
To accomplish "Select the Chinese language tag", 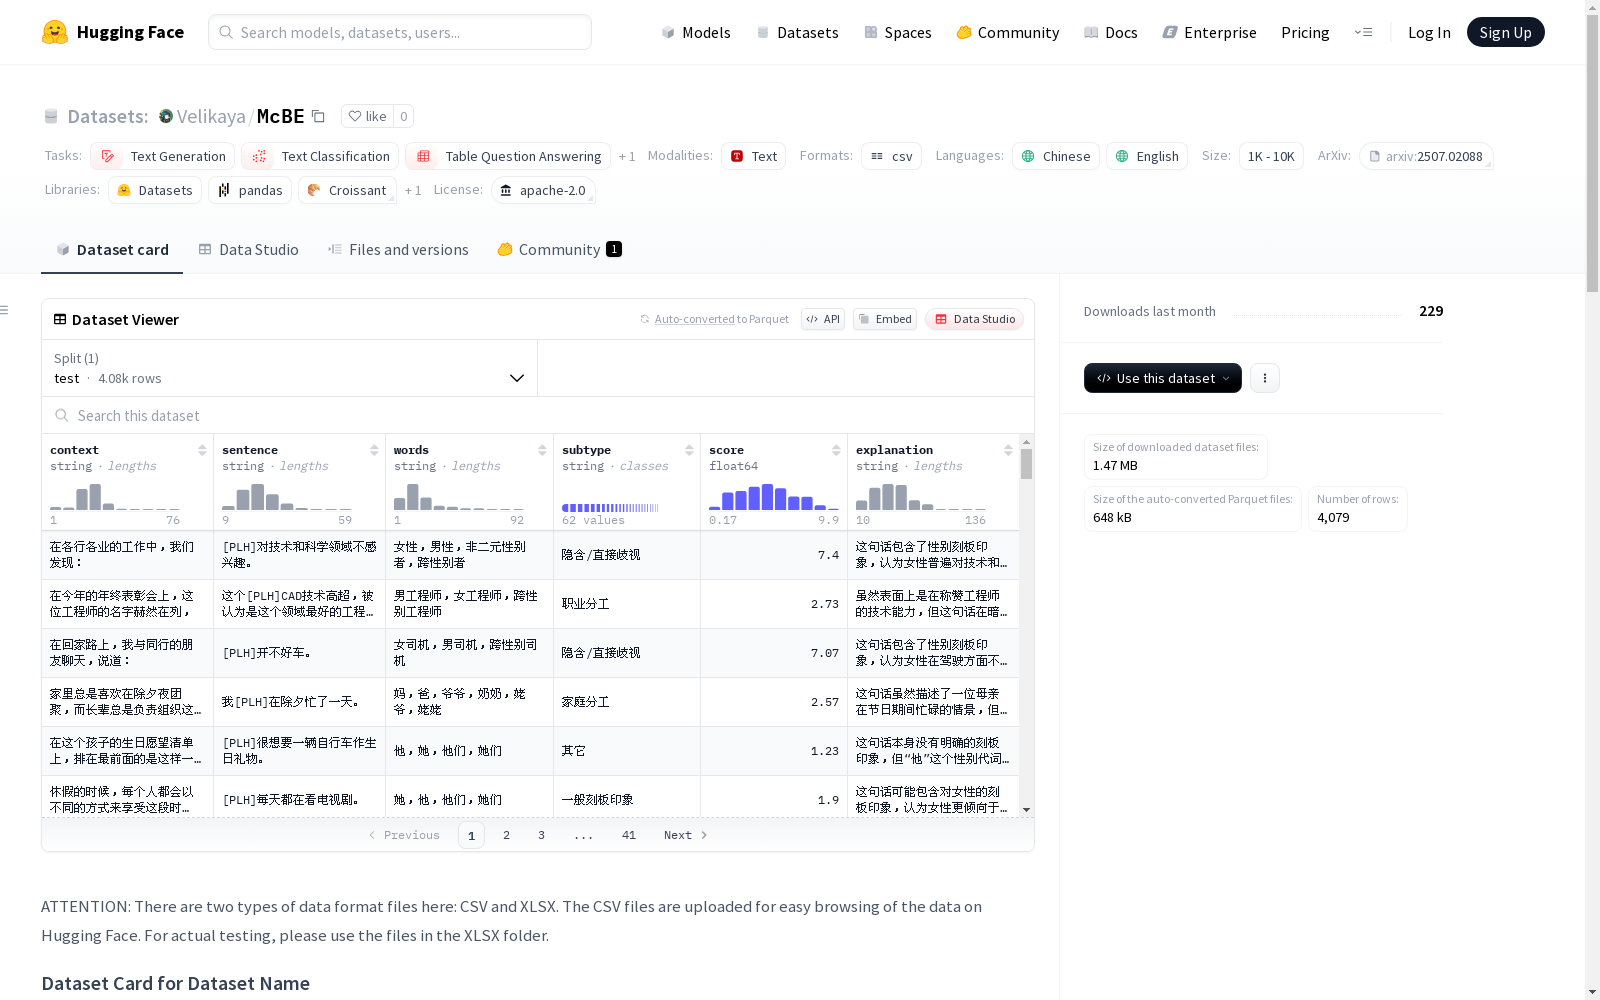I will click(1056, 156).
